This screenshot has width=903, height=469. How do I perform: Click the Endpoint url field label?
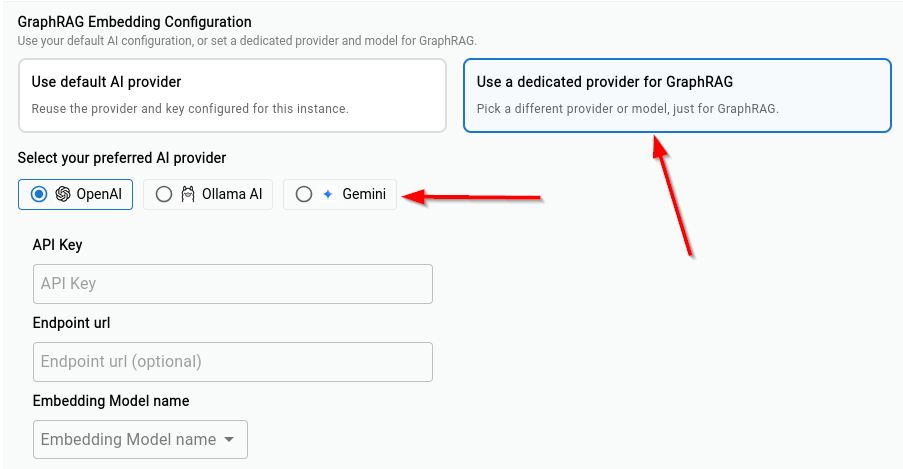(71, 323)
